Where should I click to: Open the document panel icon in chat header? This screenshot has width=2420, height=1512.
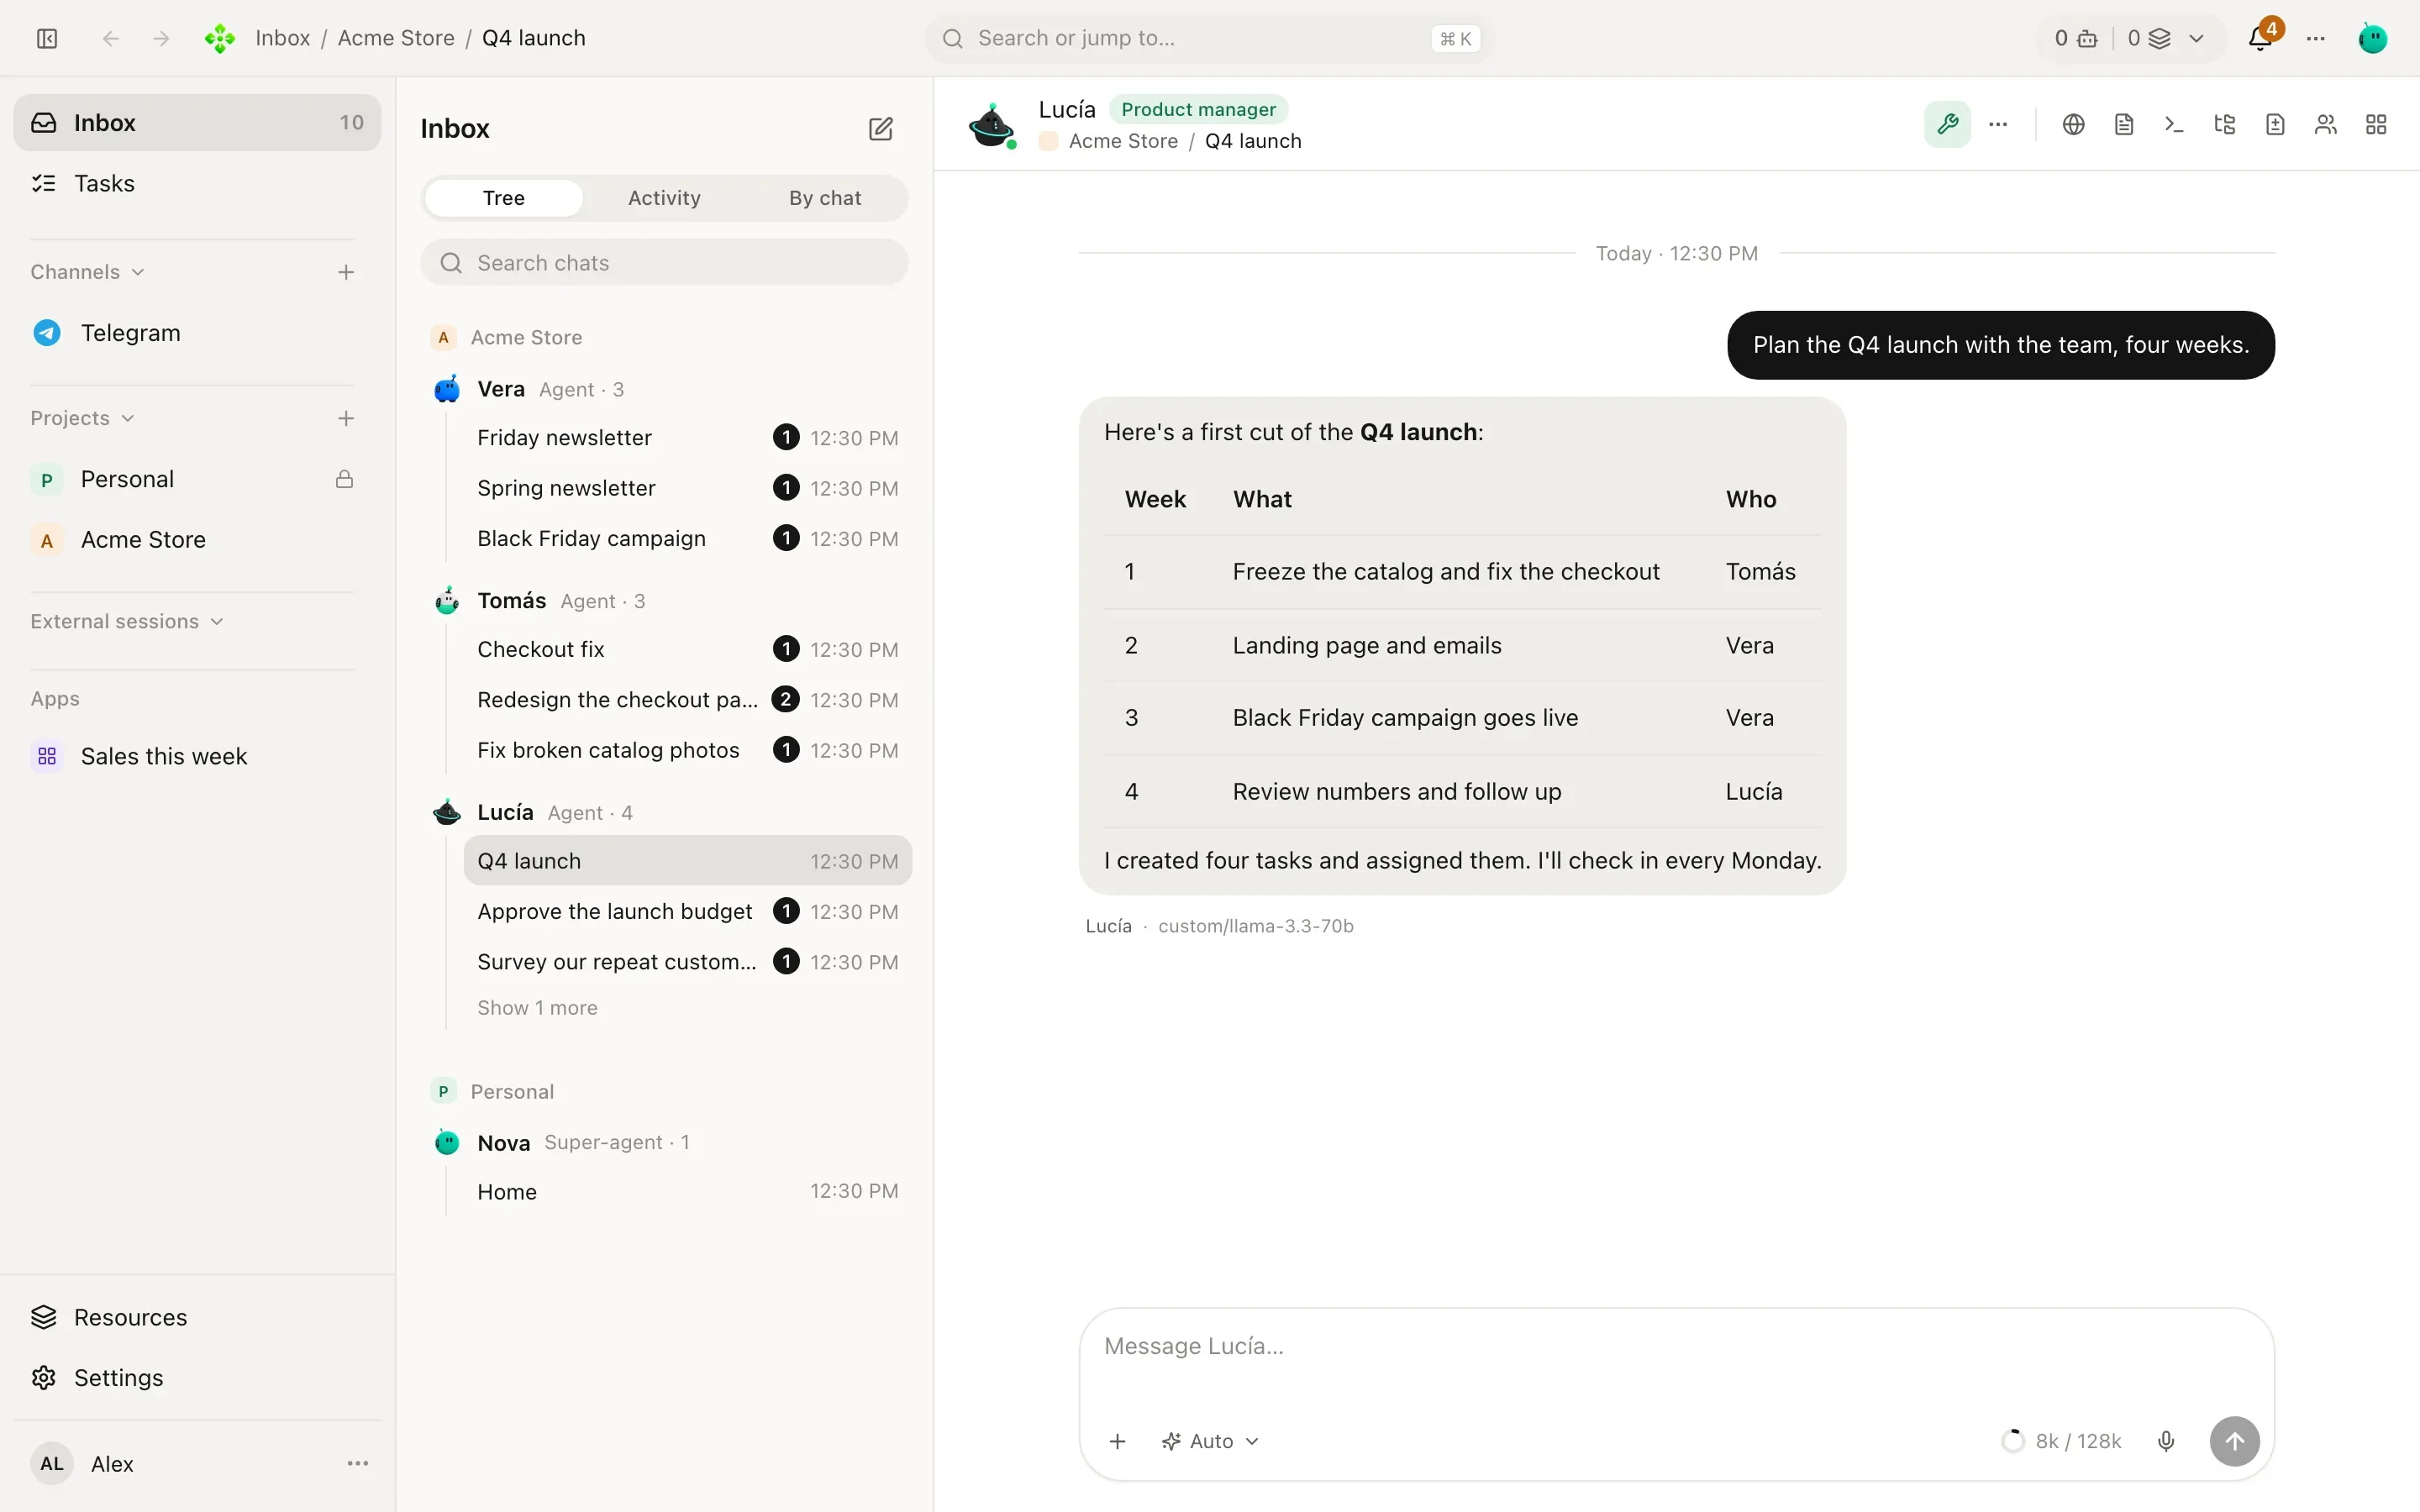coord(2124,124)
